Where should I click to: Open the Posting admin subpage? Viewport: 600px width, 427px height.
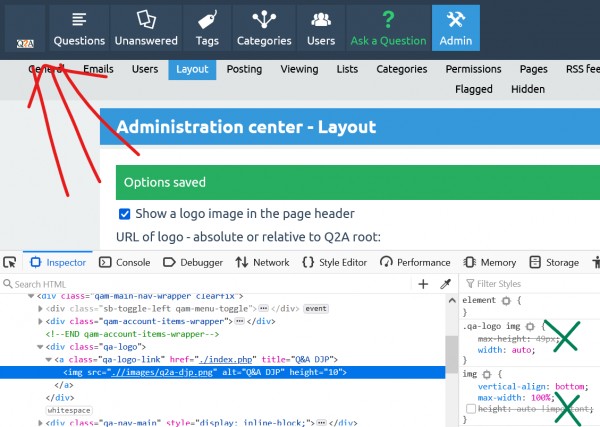pos(244,69)
